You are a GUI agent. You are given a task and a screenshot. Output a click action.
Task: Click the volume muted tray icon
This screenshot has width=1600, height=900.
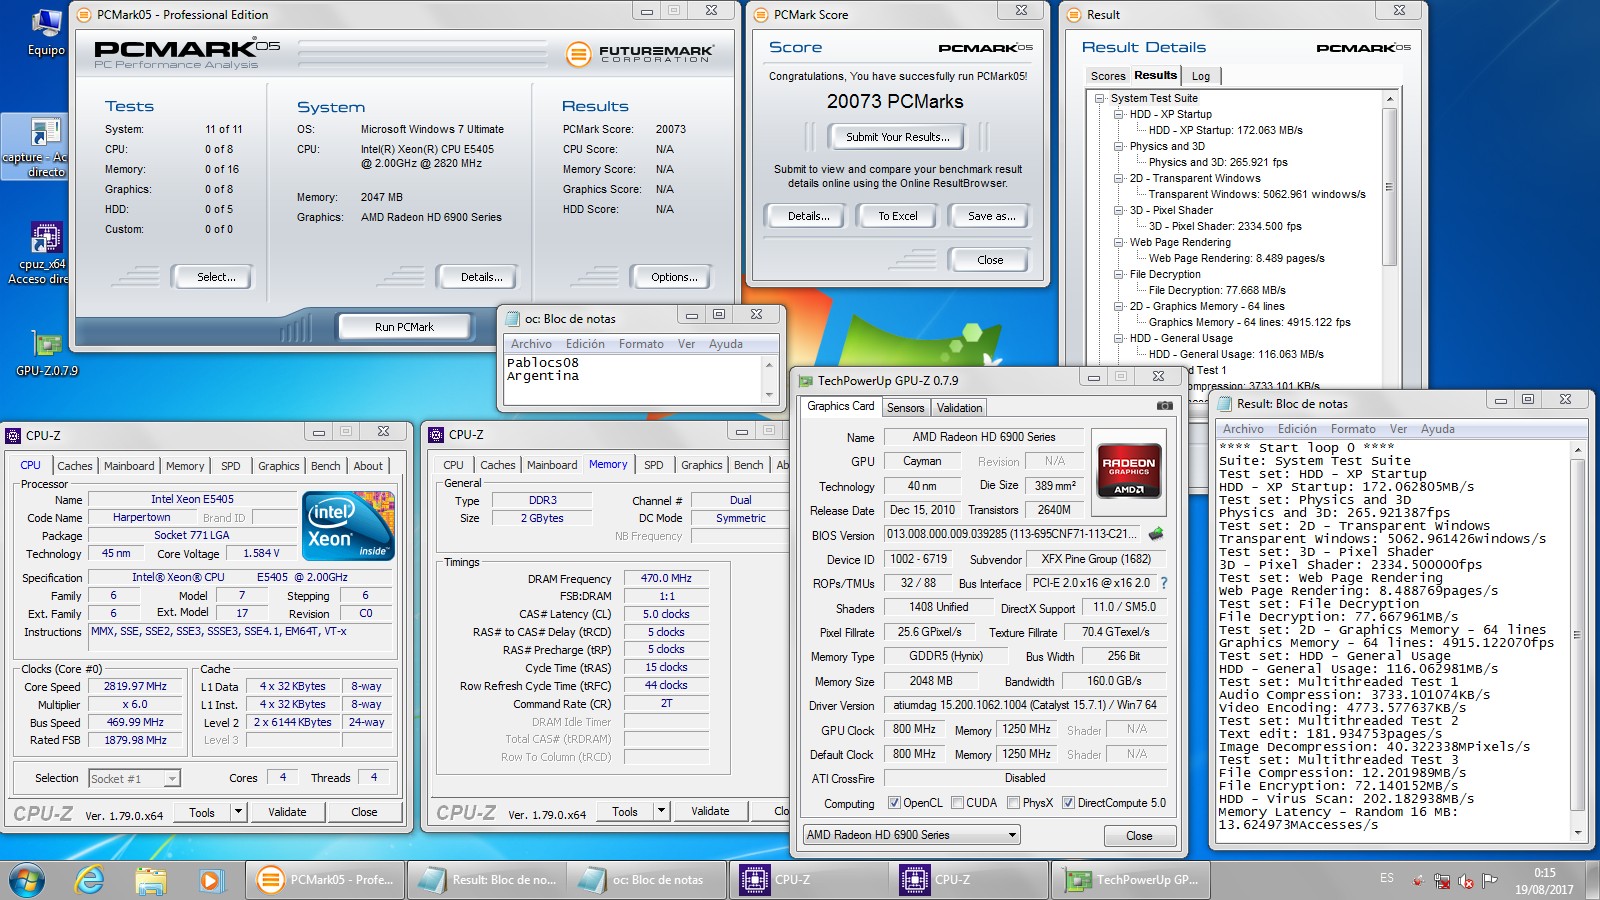(x=1466, y=881)
